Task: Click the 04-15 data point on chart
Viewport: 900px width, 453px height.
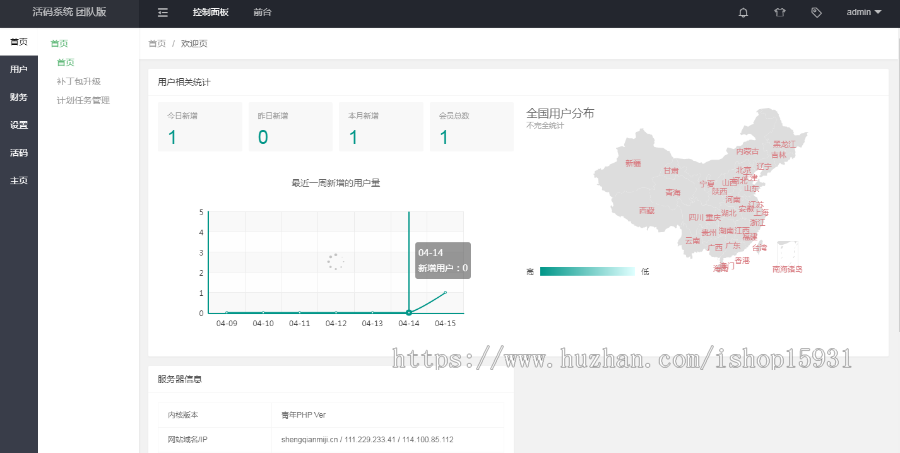Action: pos(445,293)
